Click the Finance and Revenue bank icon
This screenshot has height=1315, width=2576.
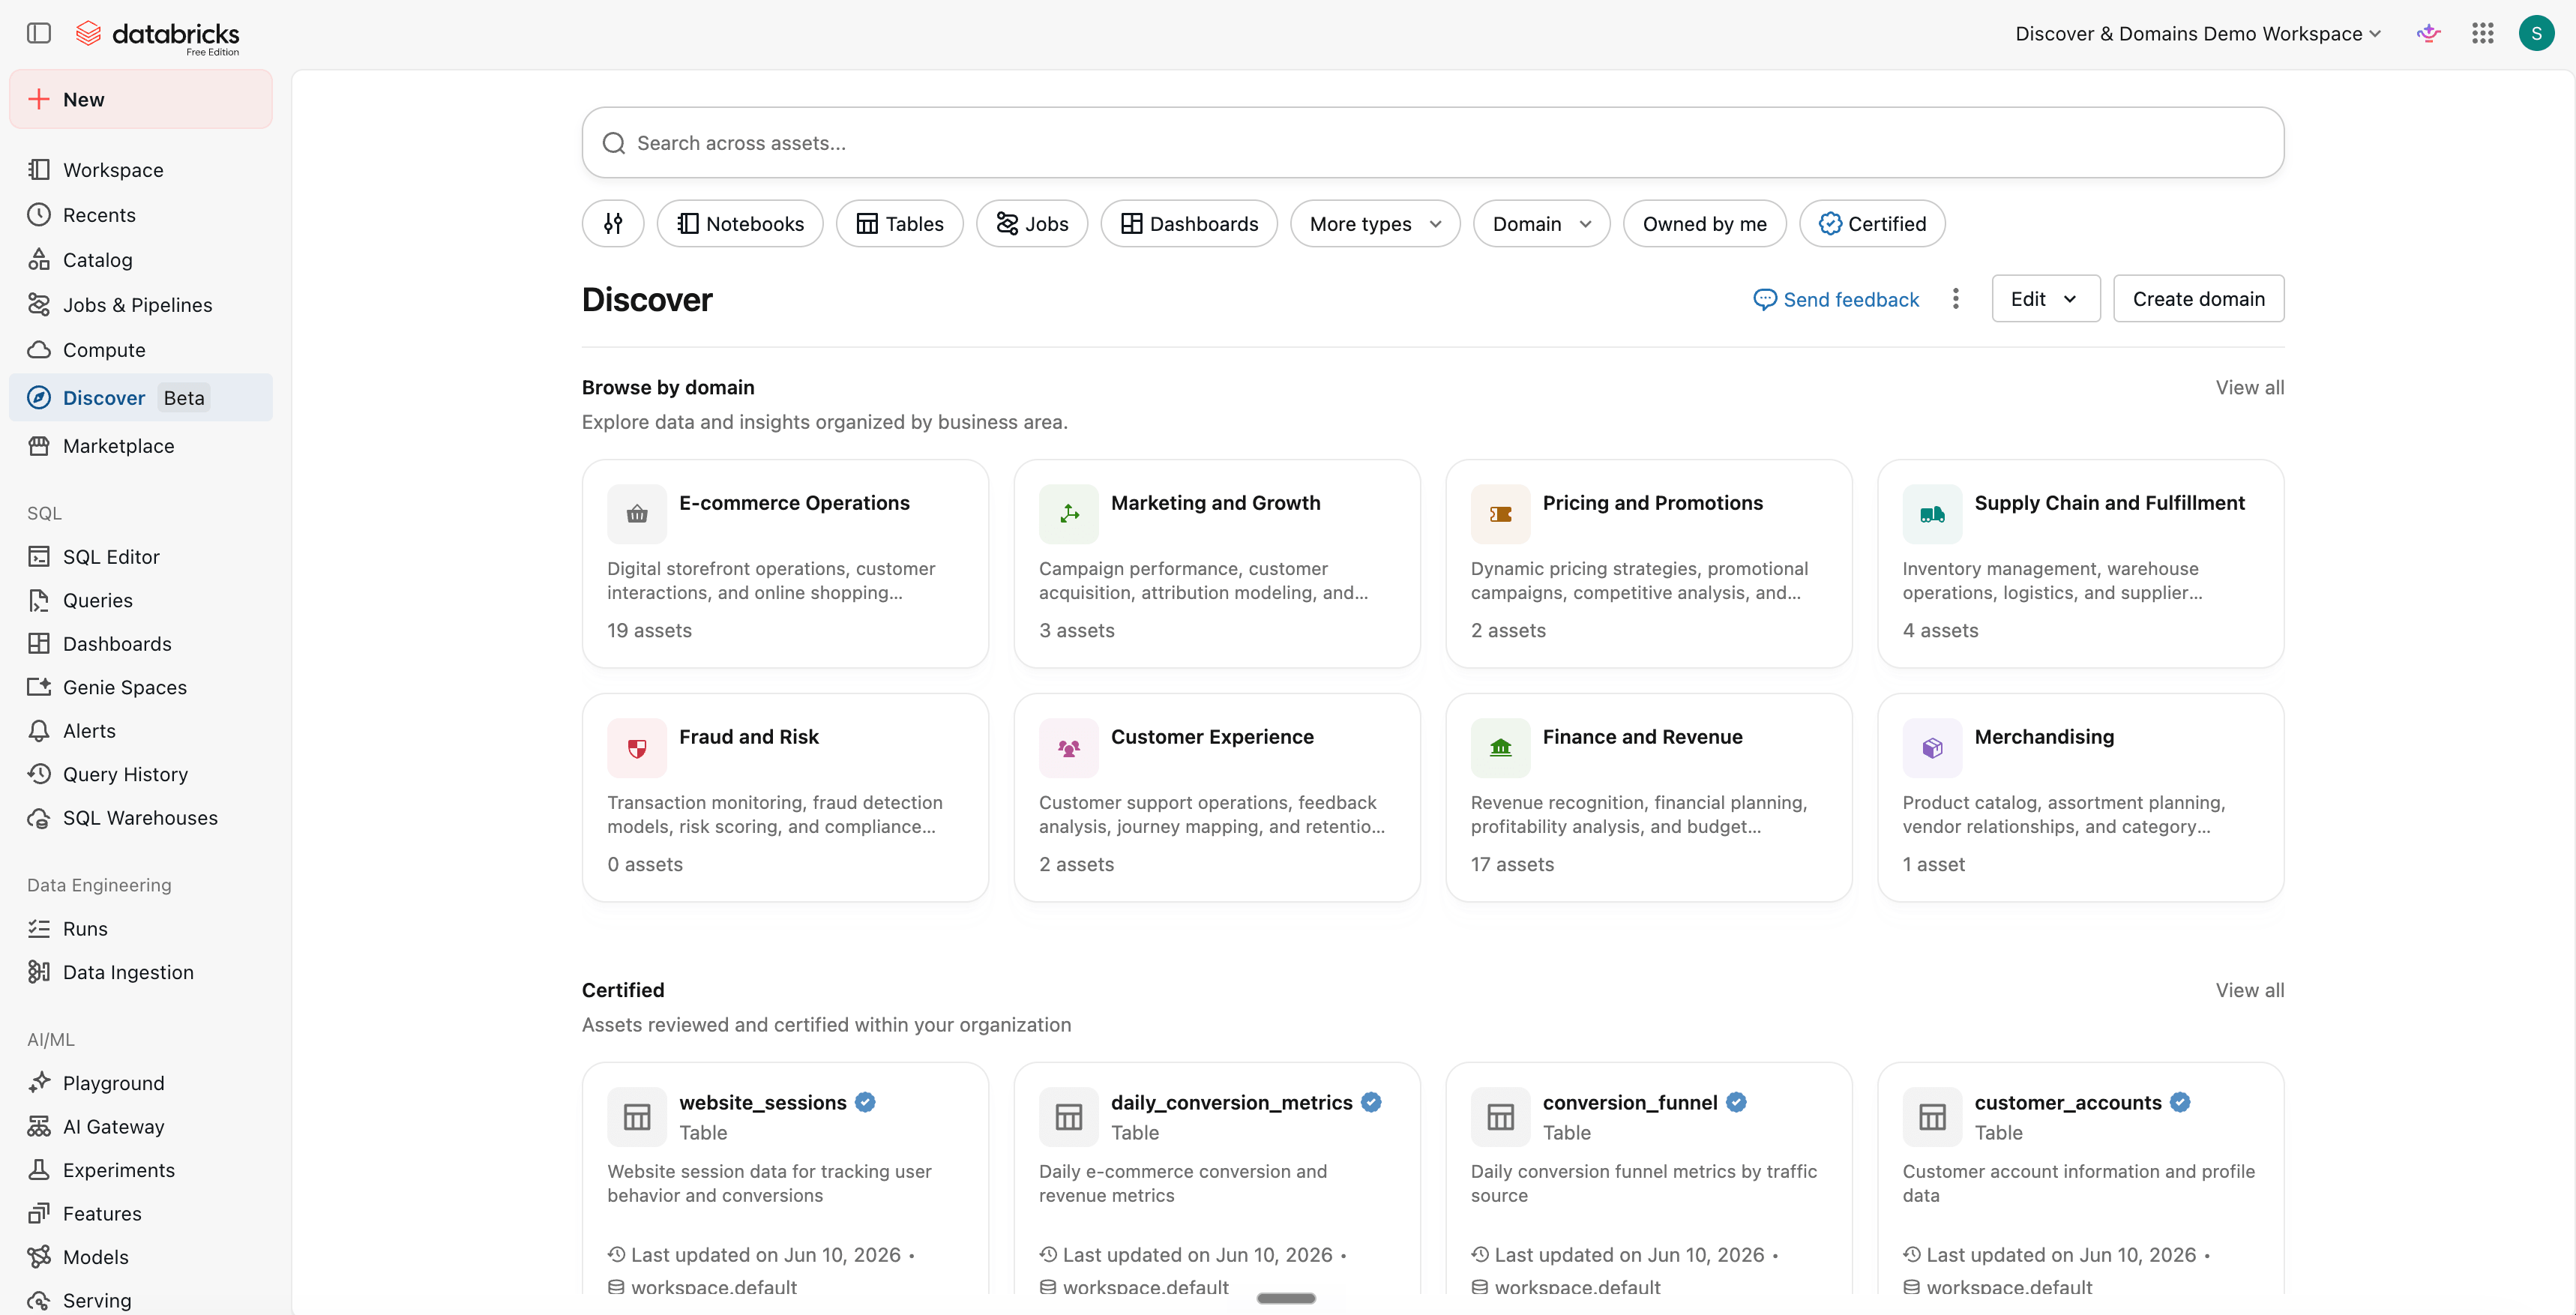pyautogui.click(x=1501, y=748)
